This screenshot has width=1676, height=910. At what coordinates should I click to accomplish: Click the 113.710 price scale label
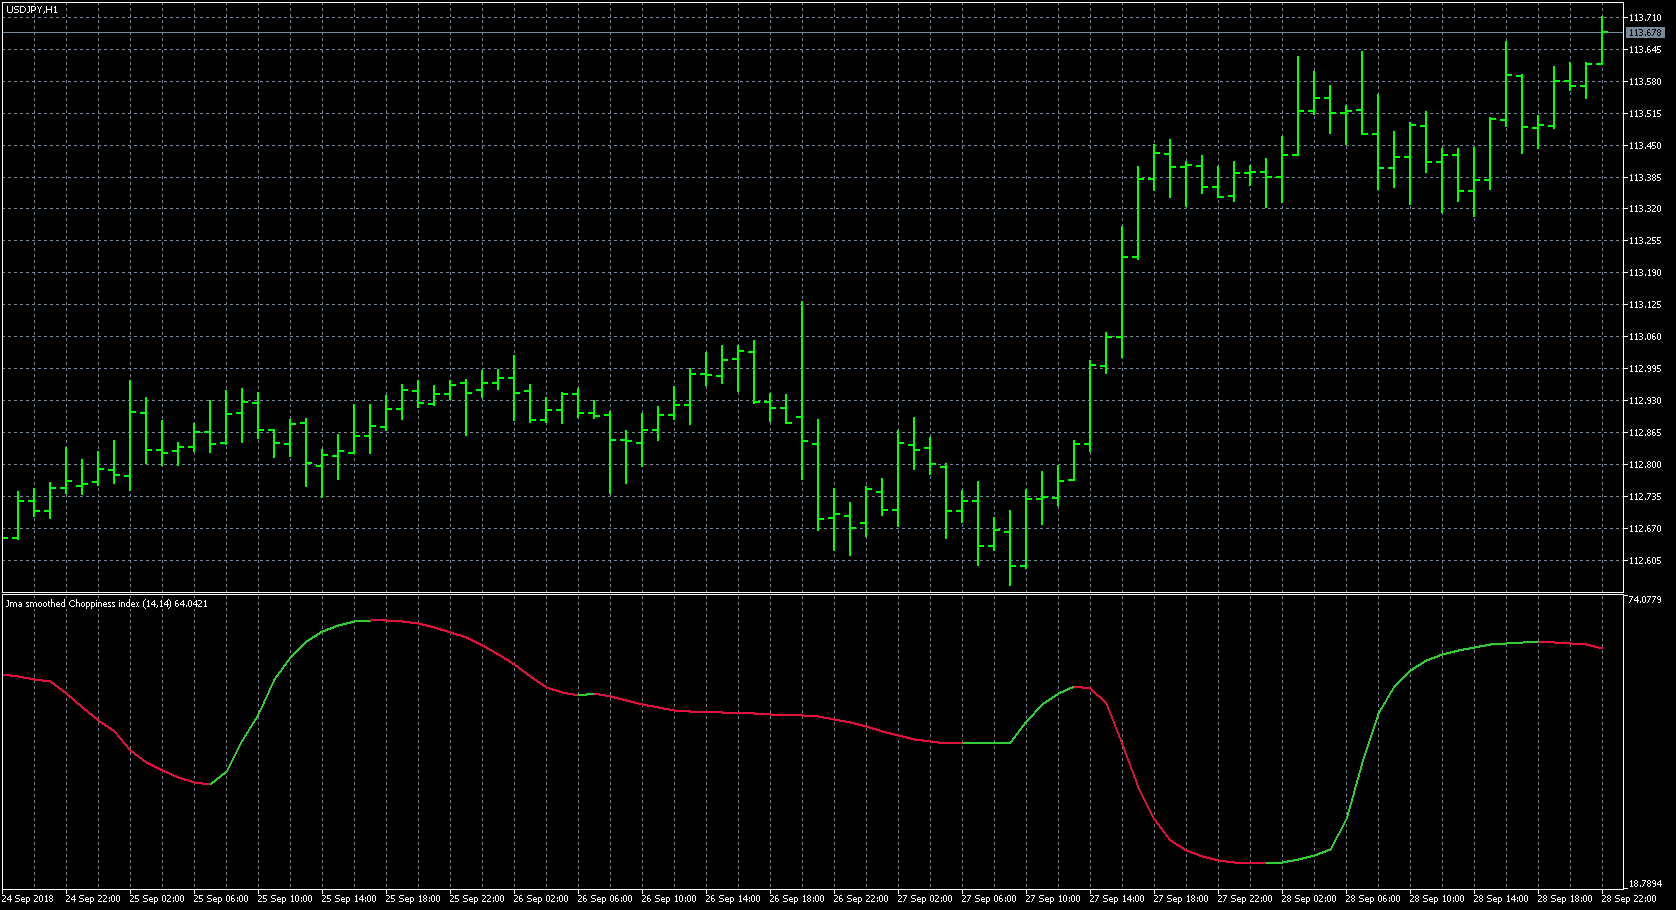(1645, 18)
